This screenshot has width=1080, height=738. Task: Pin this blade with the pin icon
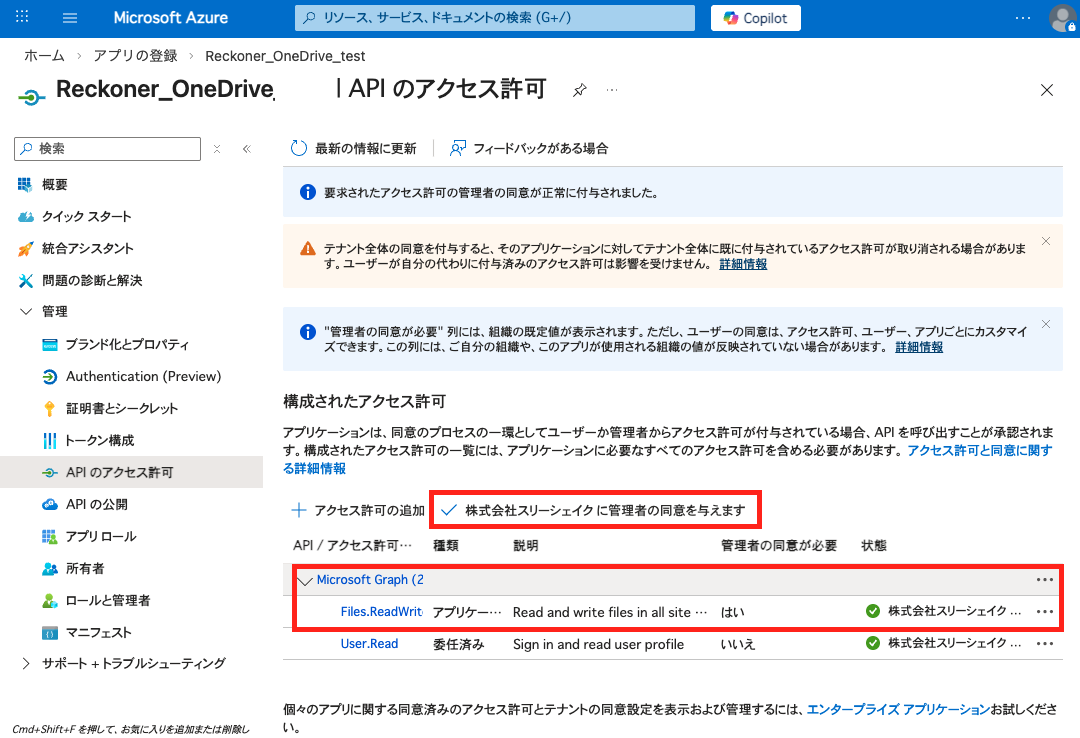pos(580,90)
